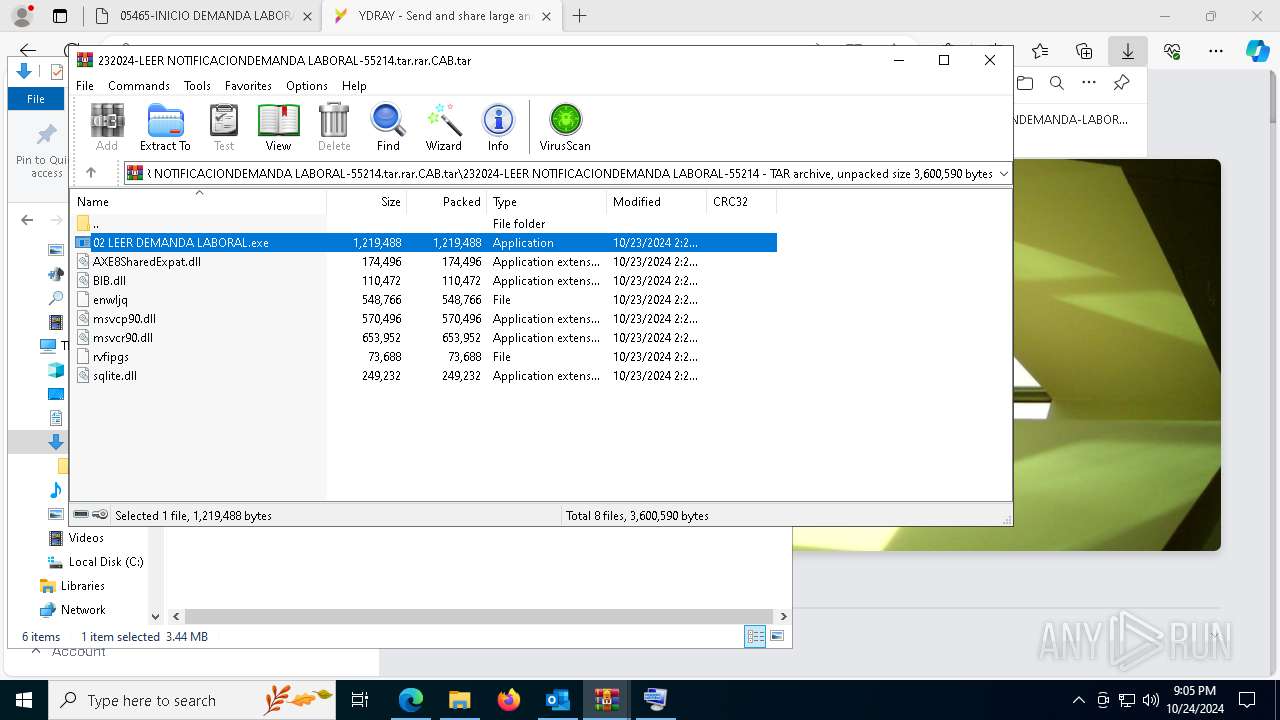1280x720 pixels.
Task: Open the Commands menu
Action: 139,86
